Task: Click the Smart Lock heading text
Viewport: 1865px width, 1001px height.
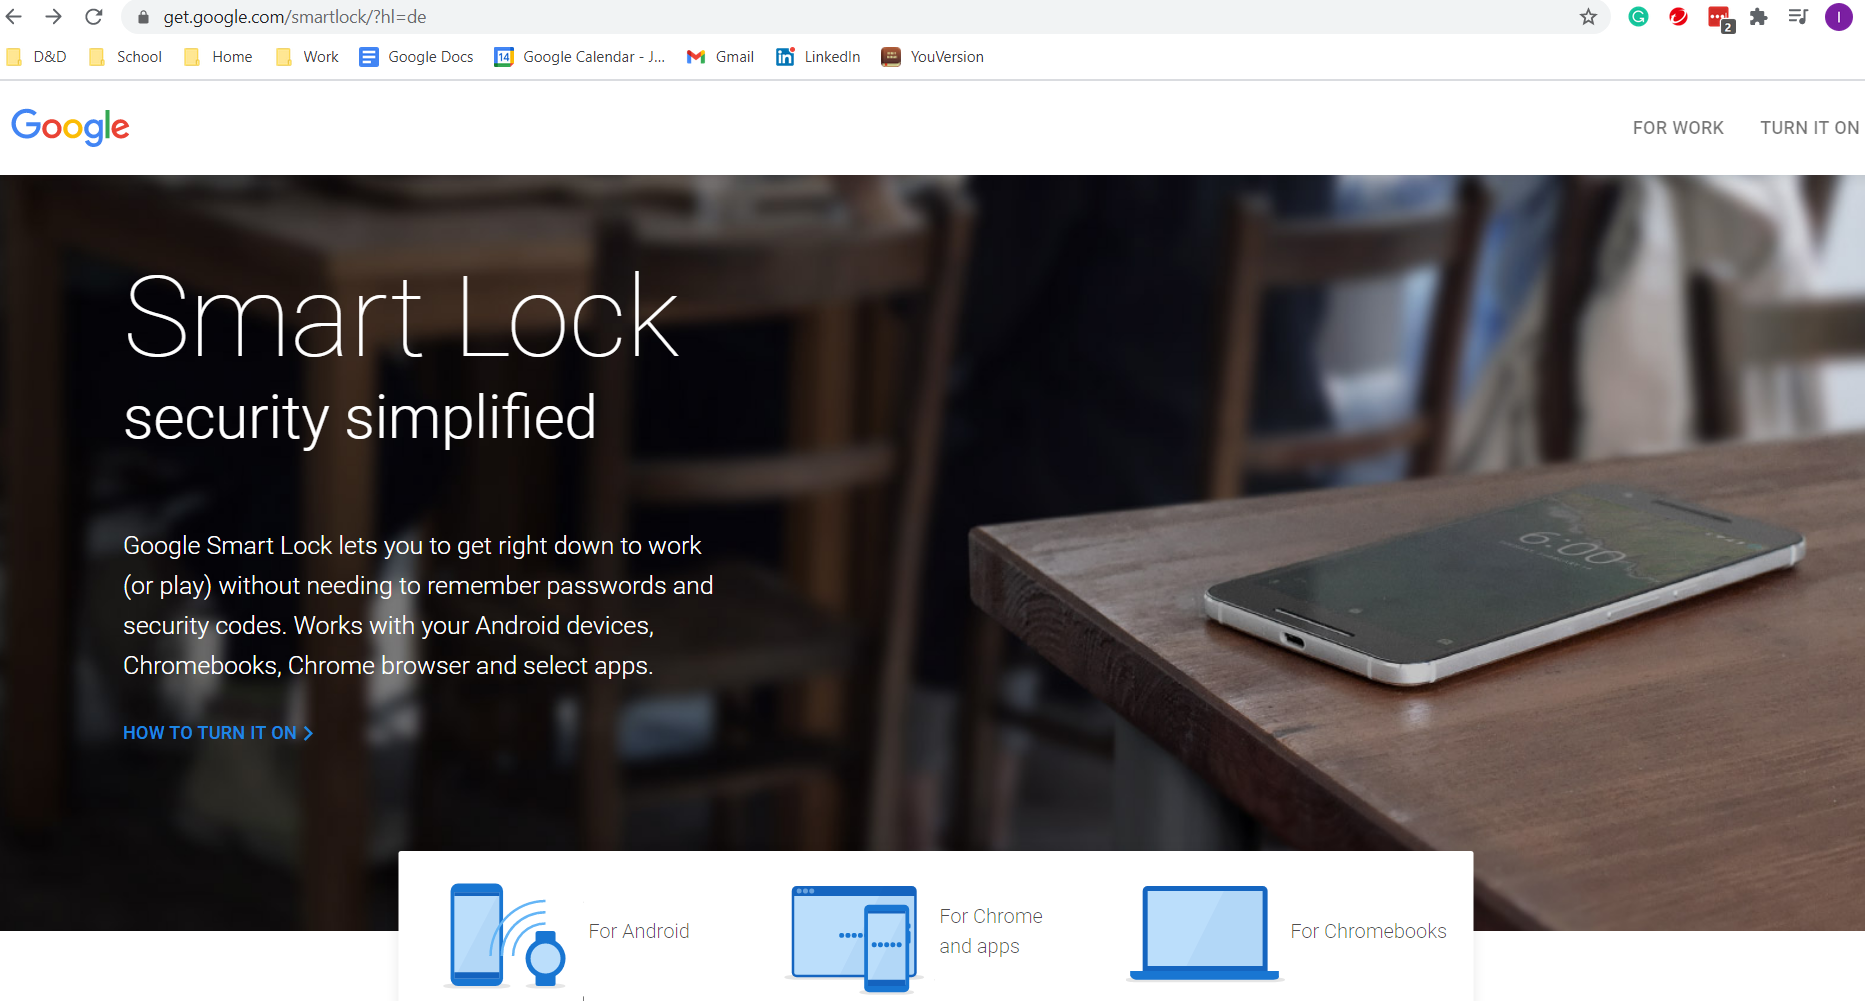Action: click(402, 317)
